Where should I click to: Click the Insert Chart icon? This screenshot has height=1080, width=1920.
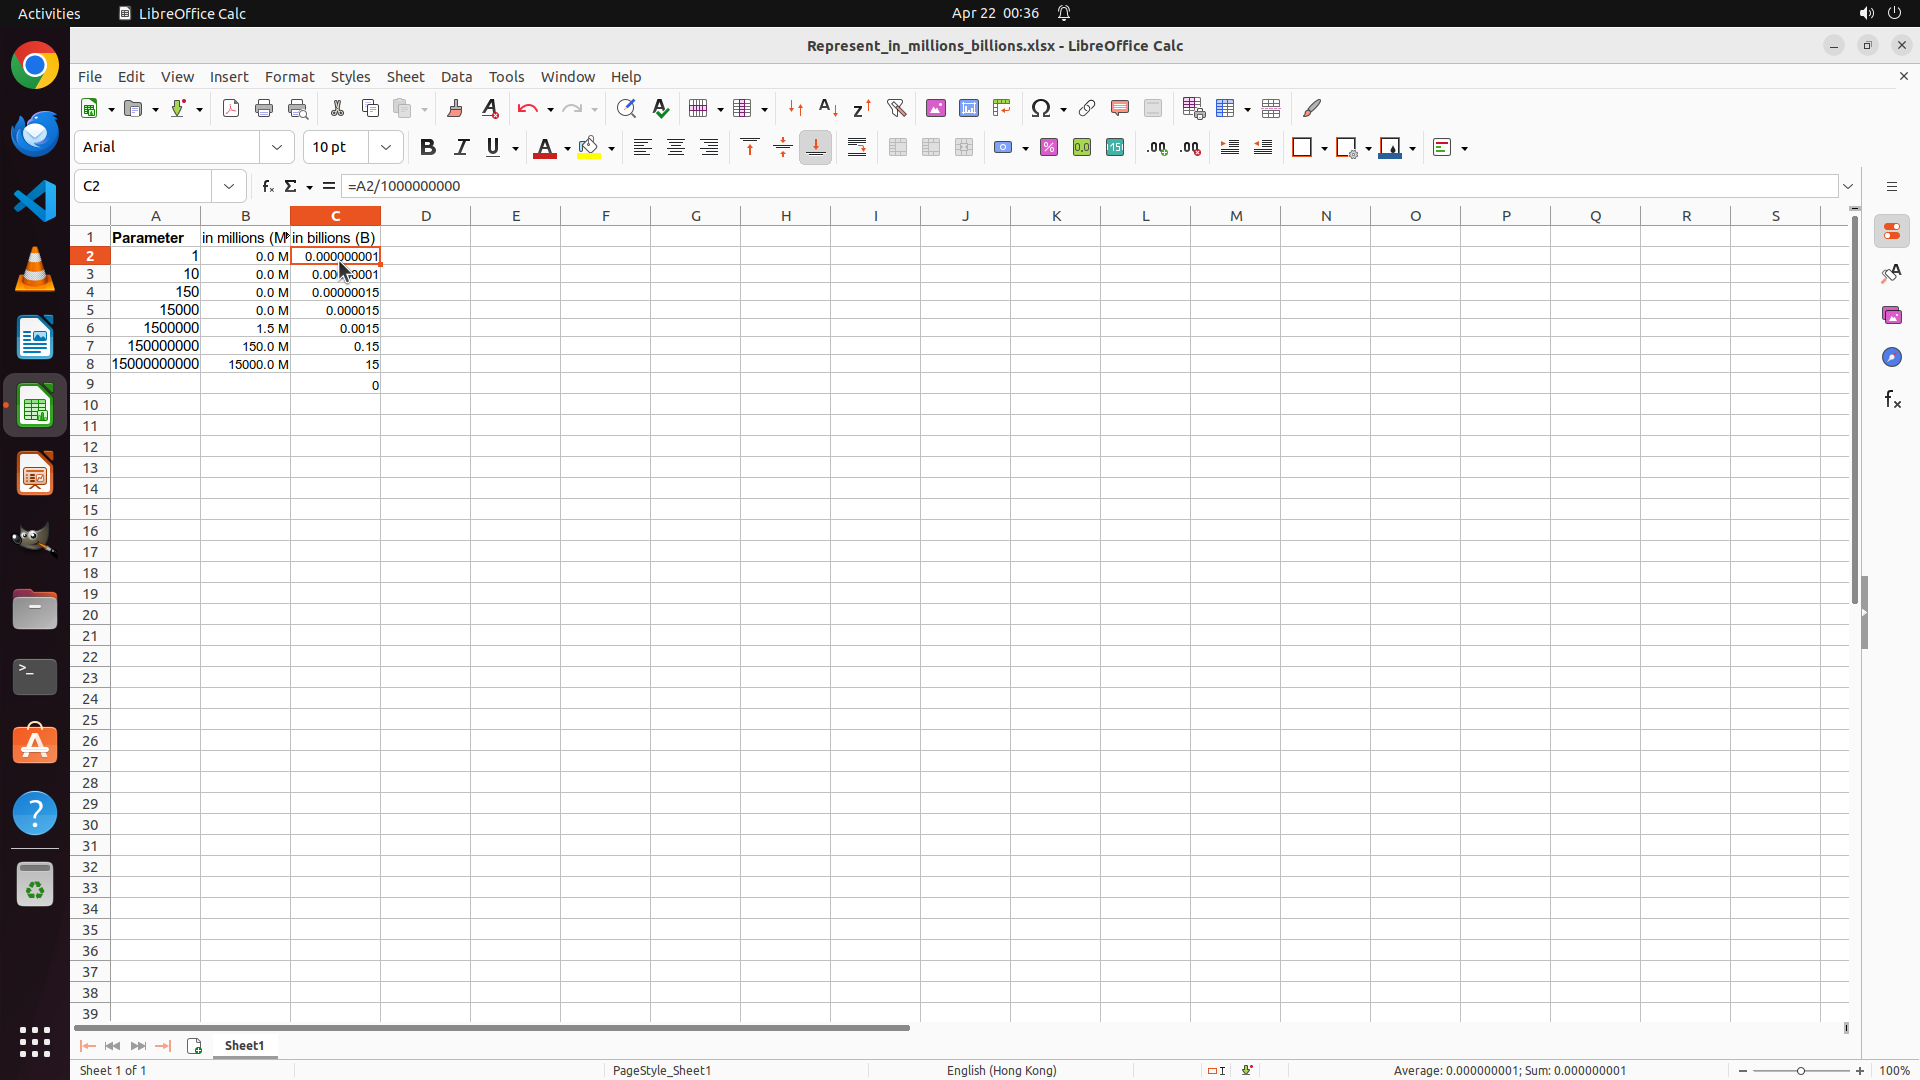click(x=969, y=108)
